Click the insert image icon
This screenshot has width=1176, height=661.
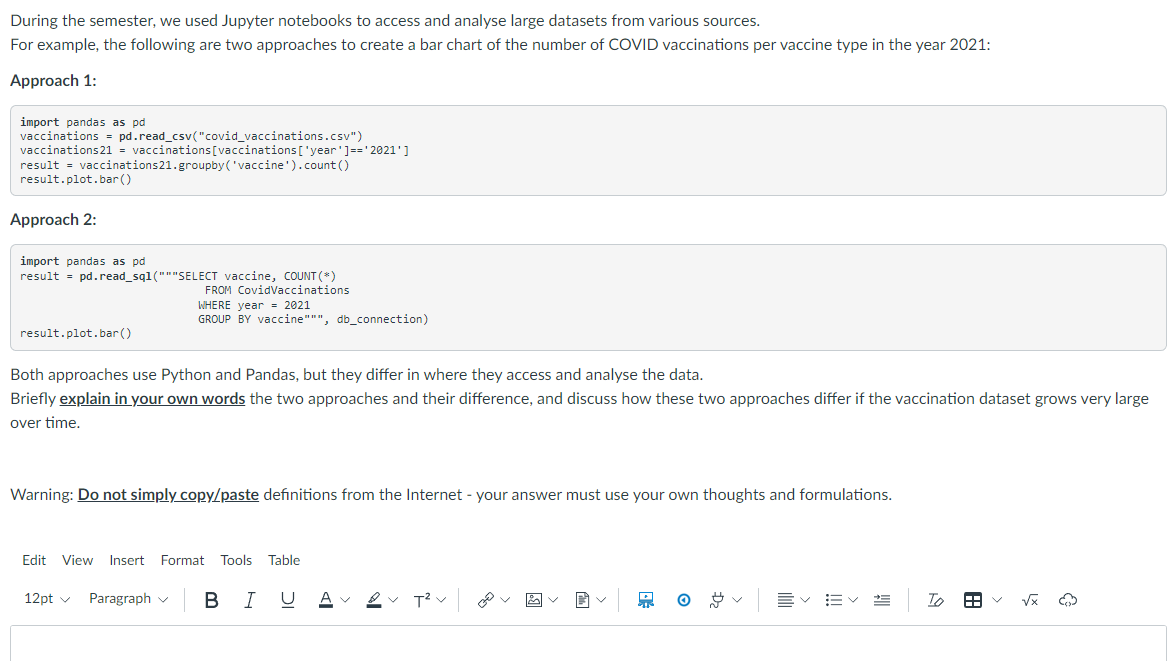pyautogui.click(x=534, y=599)
